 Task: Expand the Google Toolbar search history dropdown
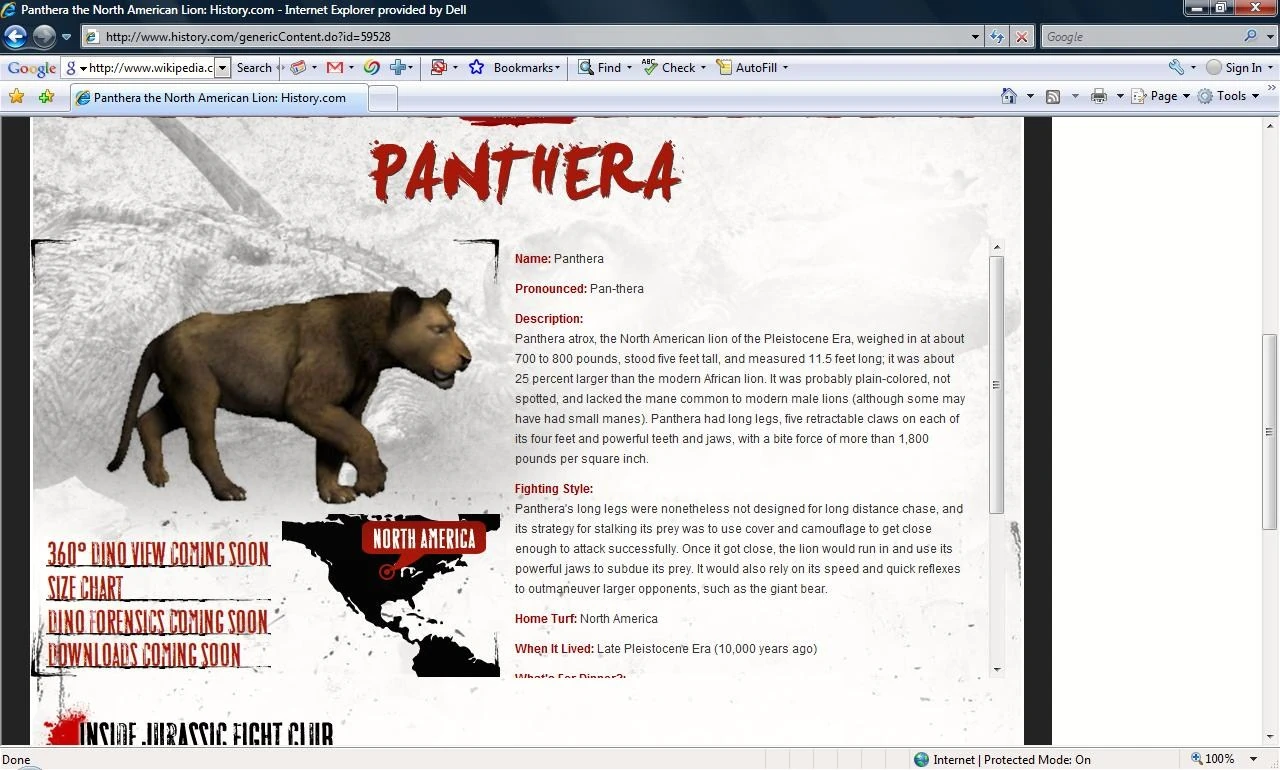(x=223, y=68)
